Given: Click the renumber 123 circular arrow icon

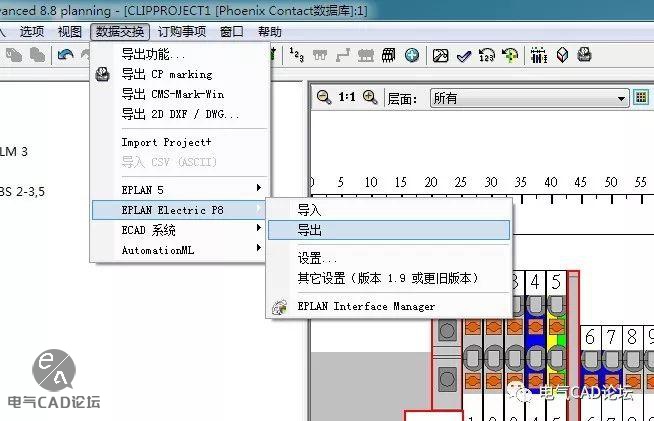Looking at the screenshot, I should pos(486,55).
